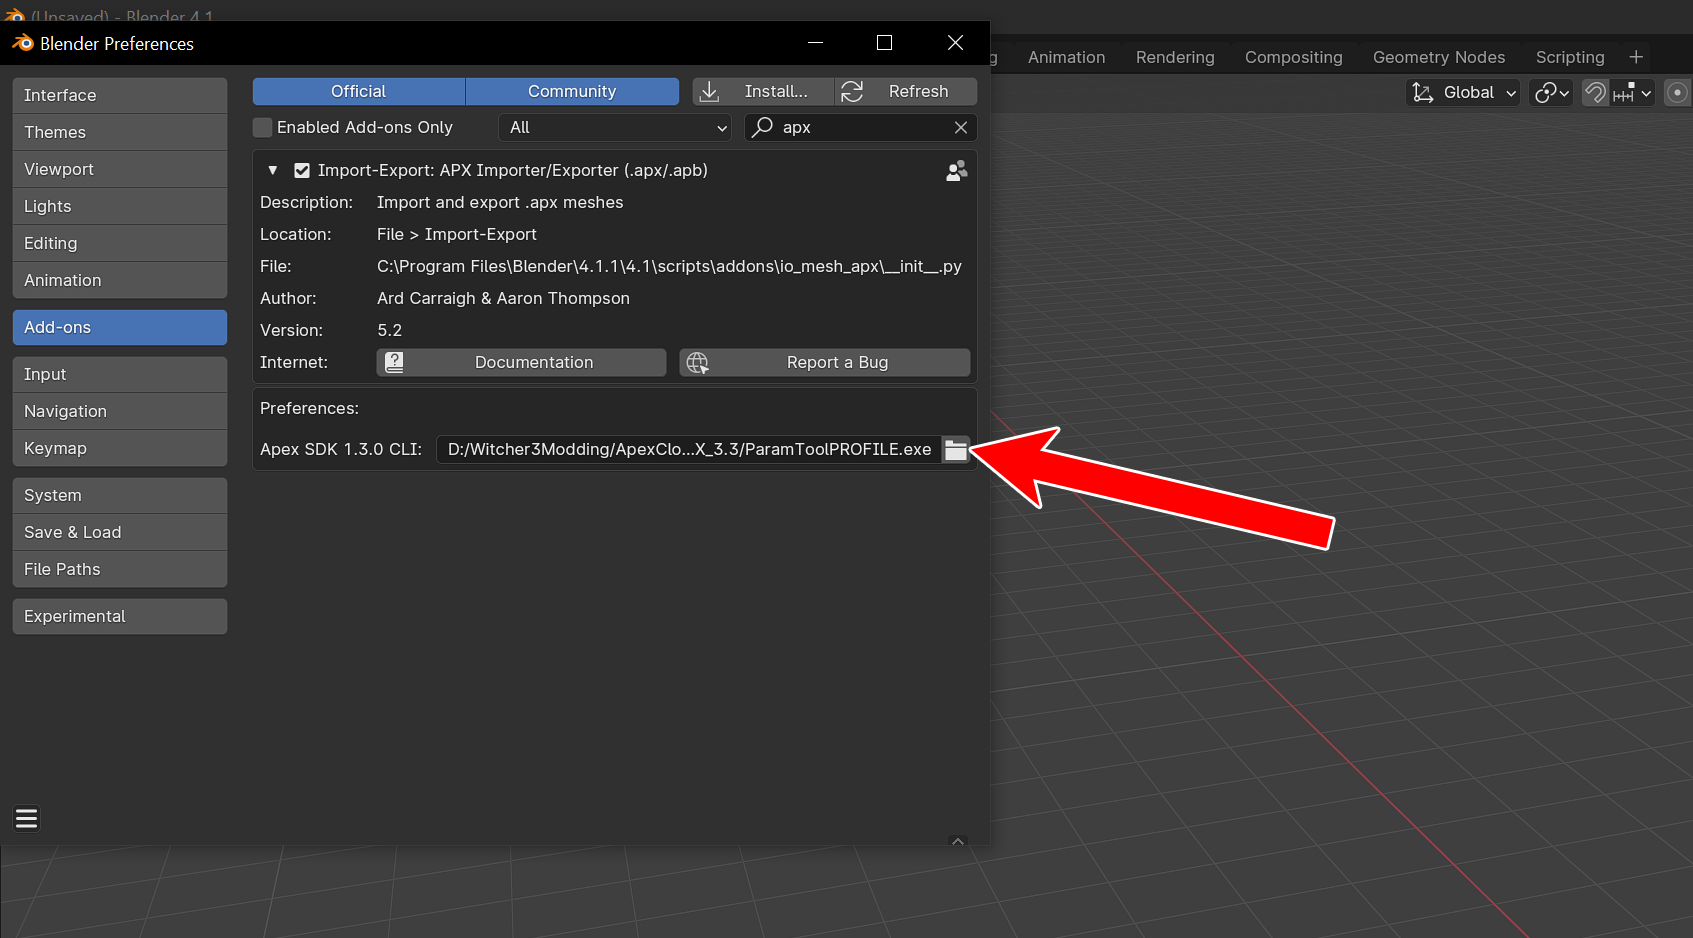Select the Lights preferences section

coord(120,206)
